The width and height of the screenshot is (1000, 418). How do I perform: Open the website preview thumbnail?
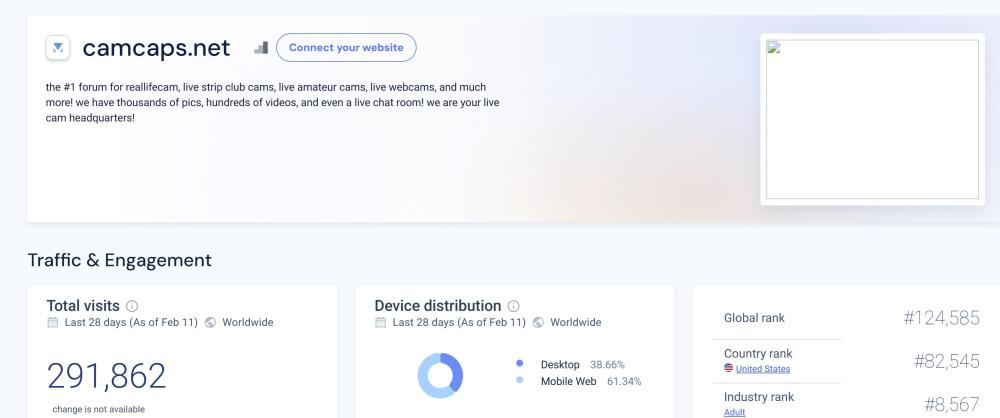[872, 119]
